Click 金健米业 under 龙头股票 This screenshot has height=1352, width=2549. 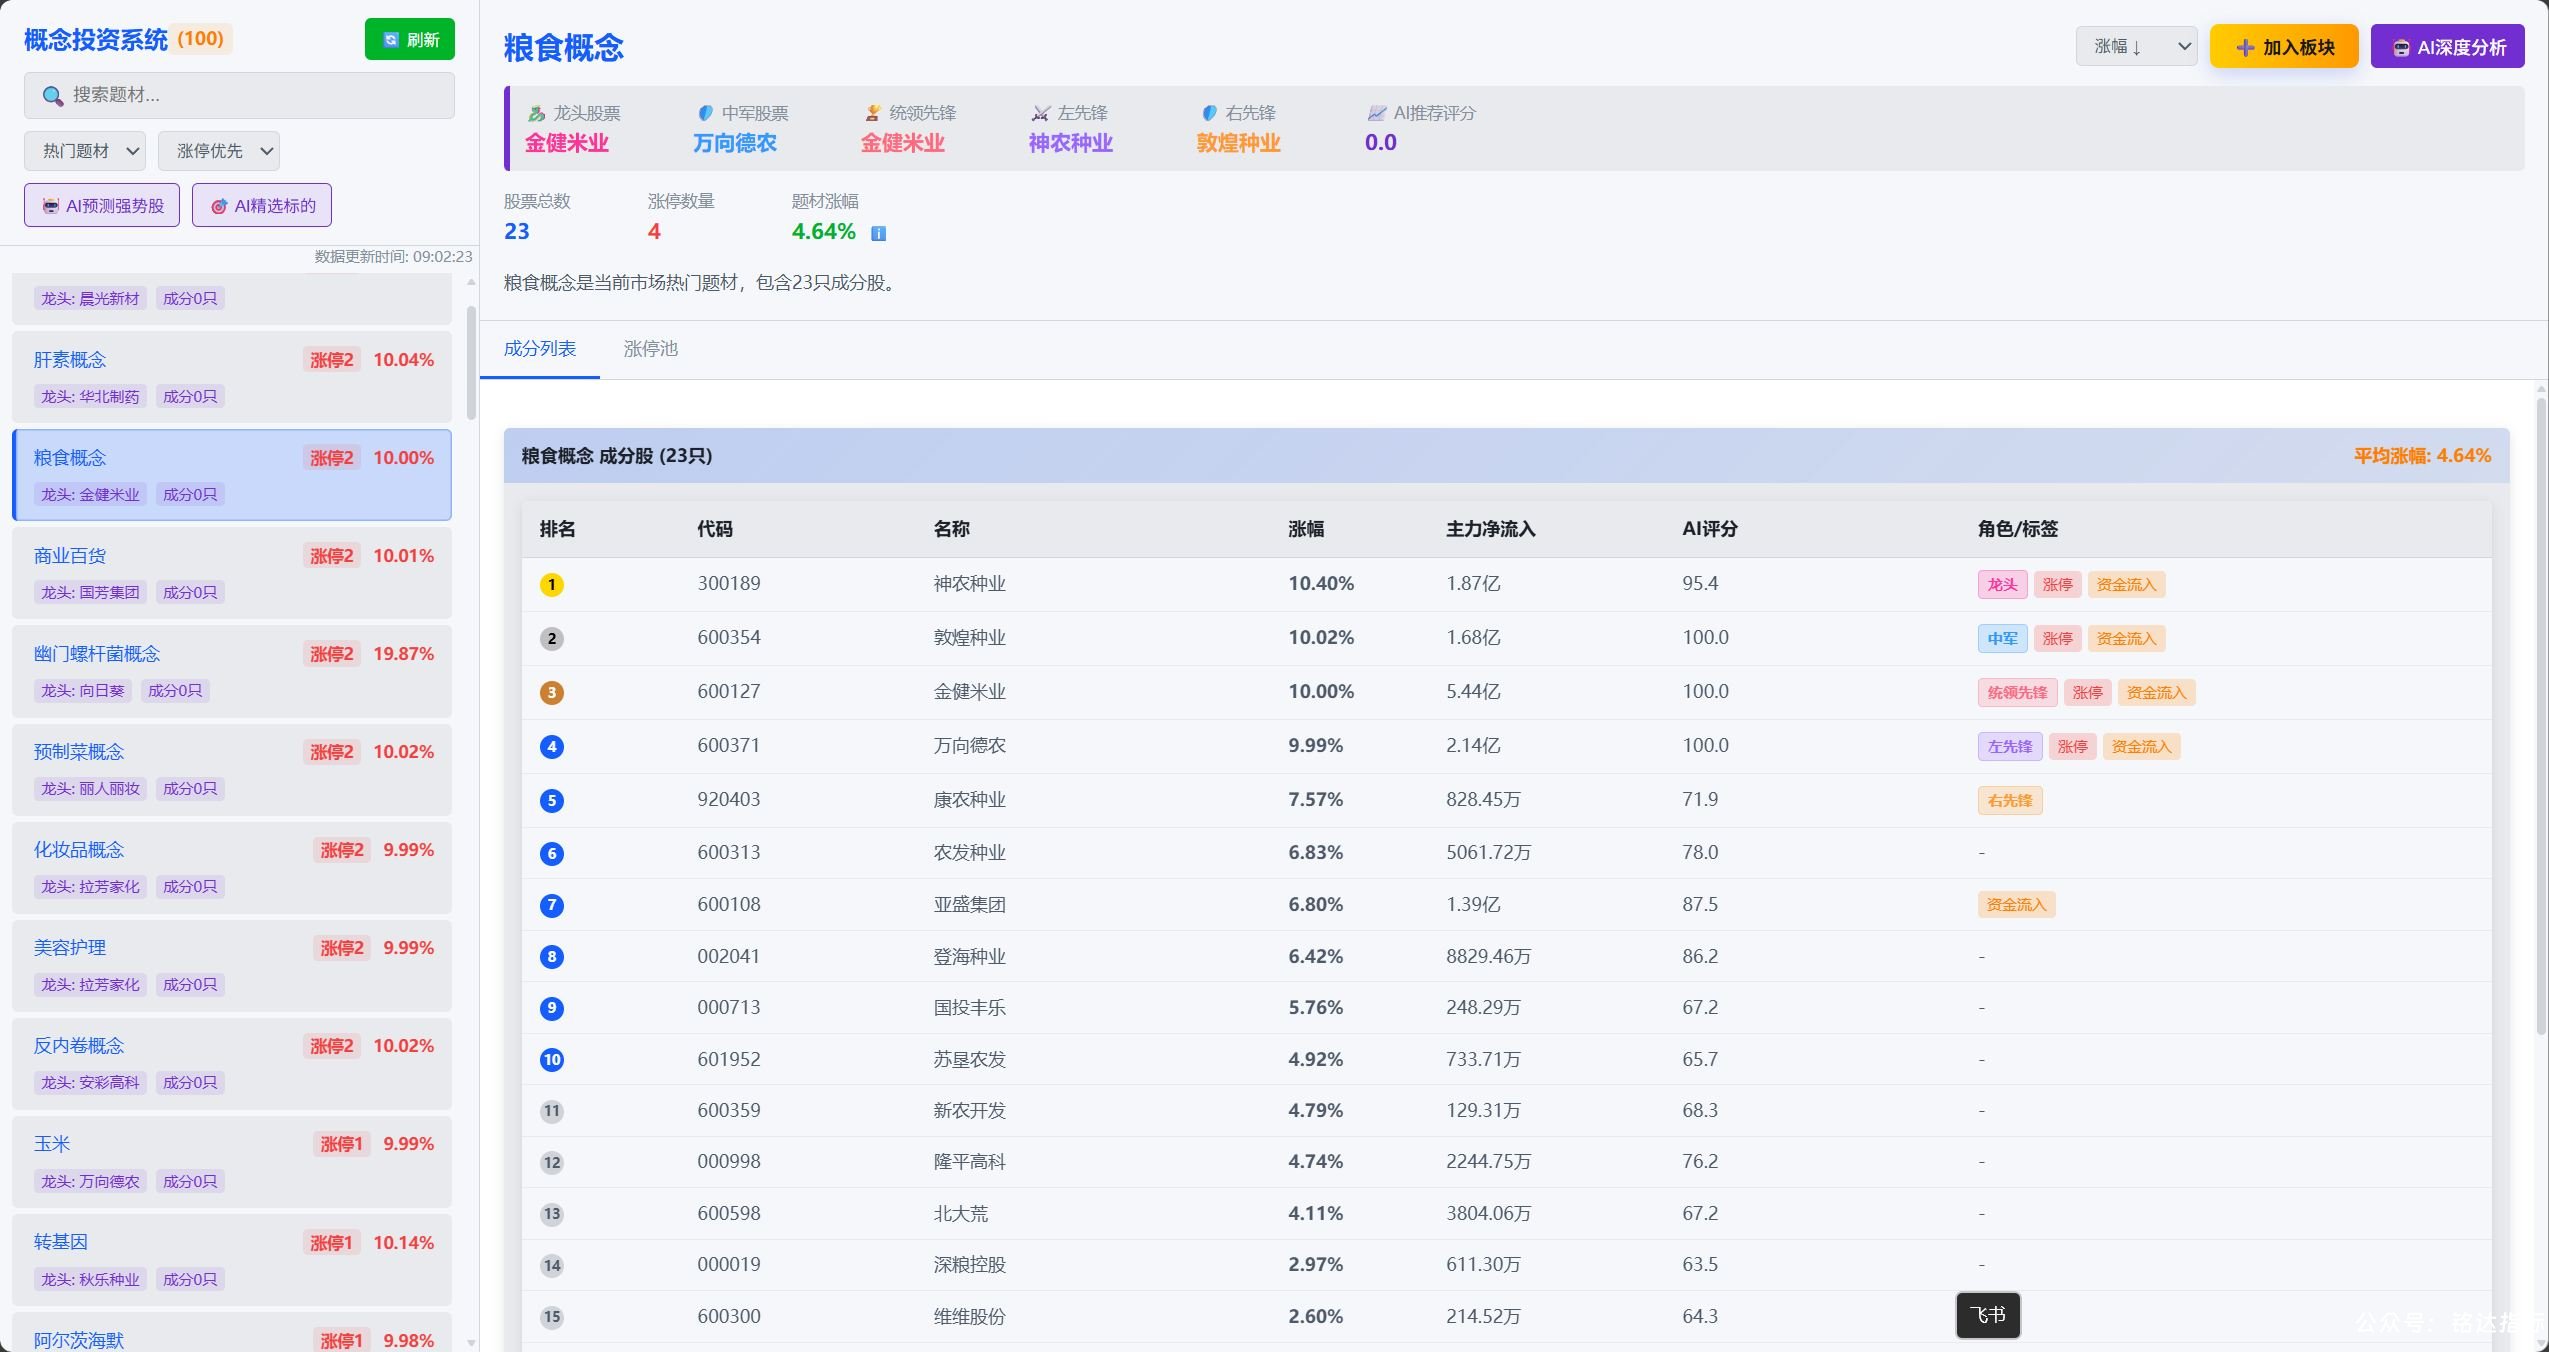click(567, 143)
